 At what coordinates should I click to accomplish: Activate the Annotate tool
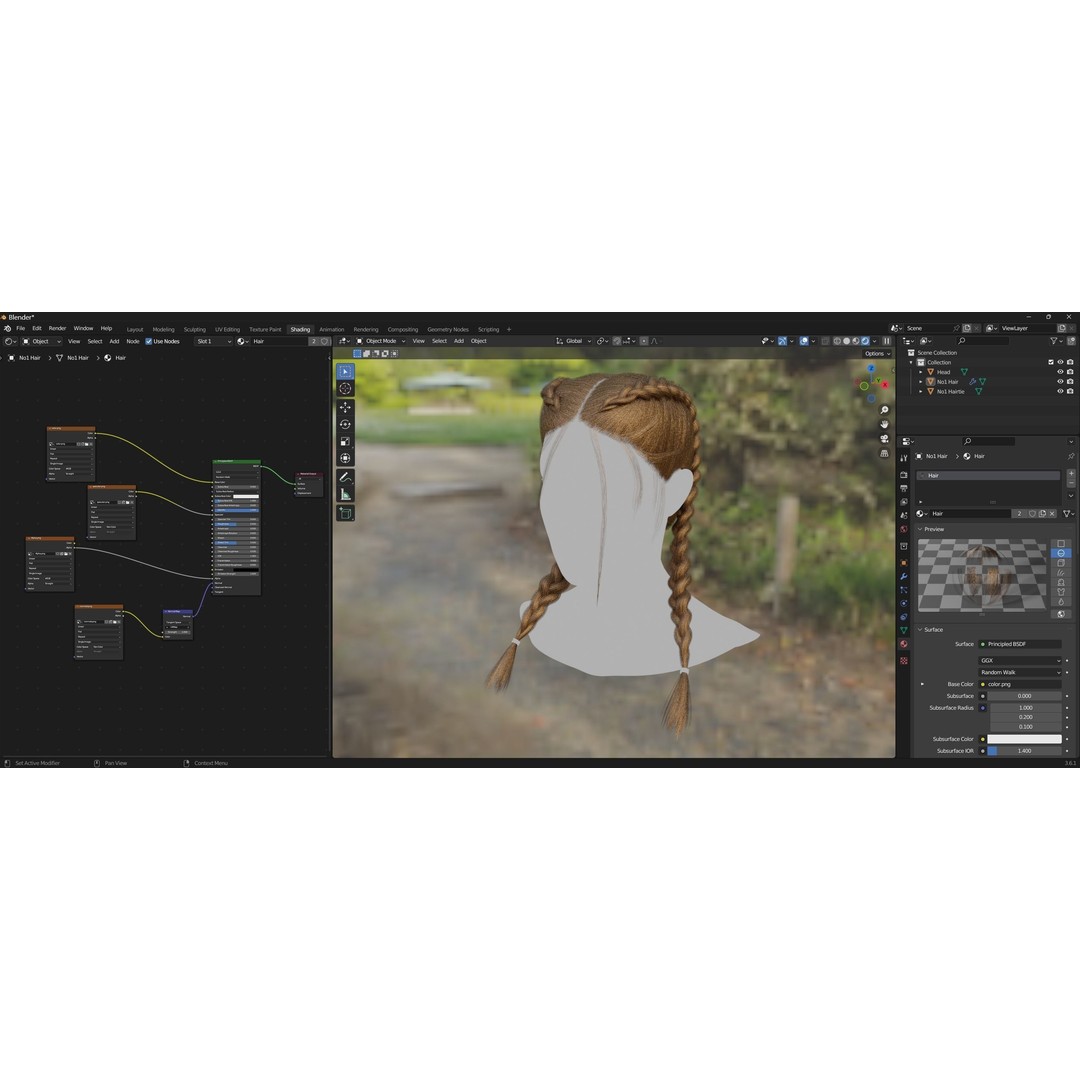click(346, 475)
